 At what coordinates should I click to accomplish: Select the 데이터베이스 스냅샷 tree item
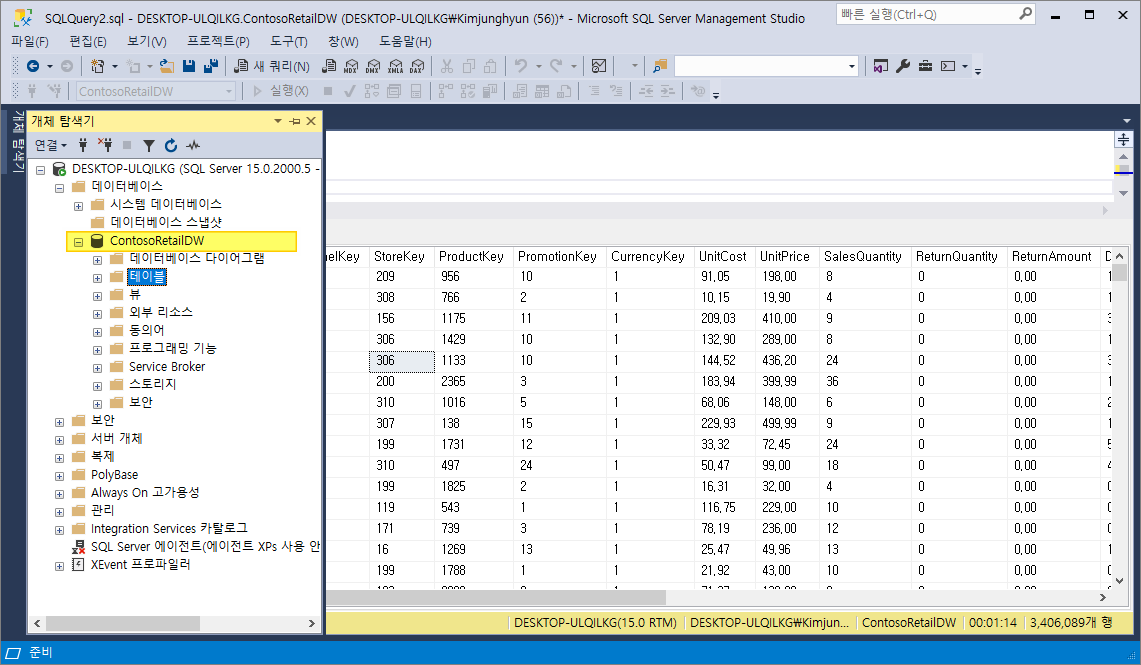click(x=166, y=222)
